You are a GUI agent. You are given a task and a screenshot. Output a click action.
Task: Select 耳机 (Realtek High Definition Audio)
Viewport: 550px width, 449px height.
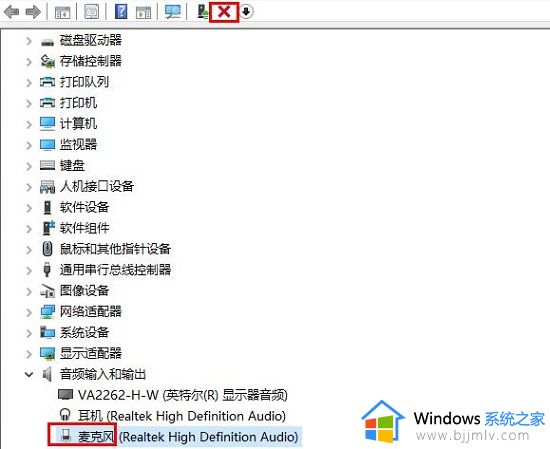[182, 416]
